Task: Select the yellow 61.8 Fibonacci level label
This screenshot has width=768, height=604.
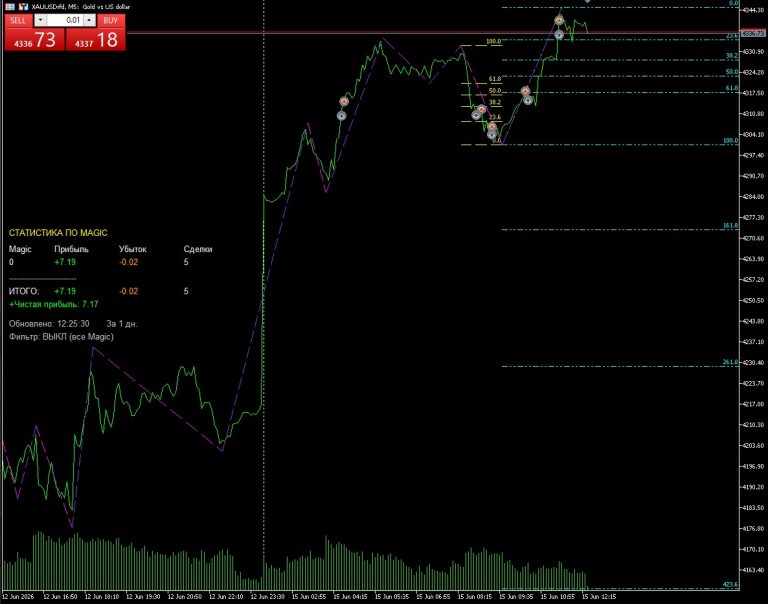Action: coord(495,79)
